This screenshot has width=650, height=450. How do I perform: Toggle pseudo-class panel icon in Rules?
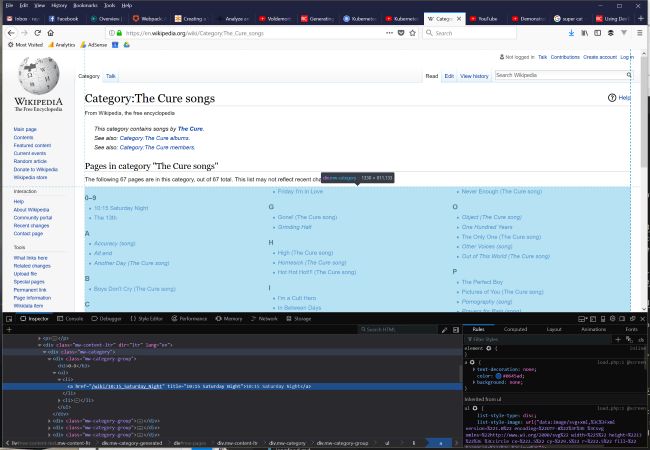coord(629,339)
